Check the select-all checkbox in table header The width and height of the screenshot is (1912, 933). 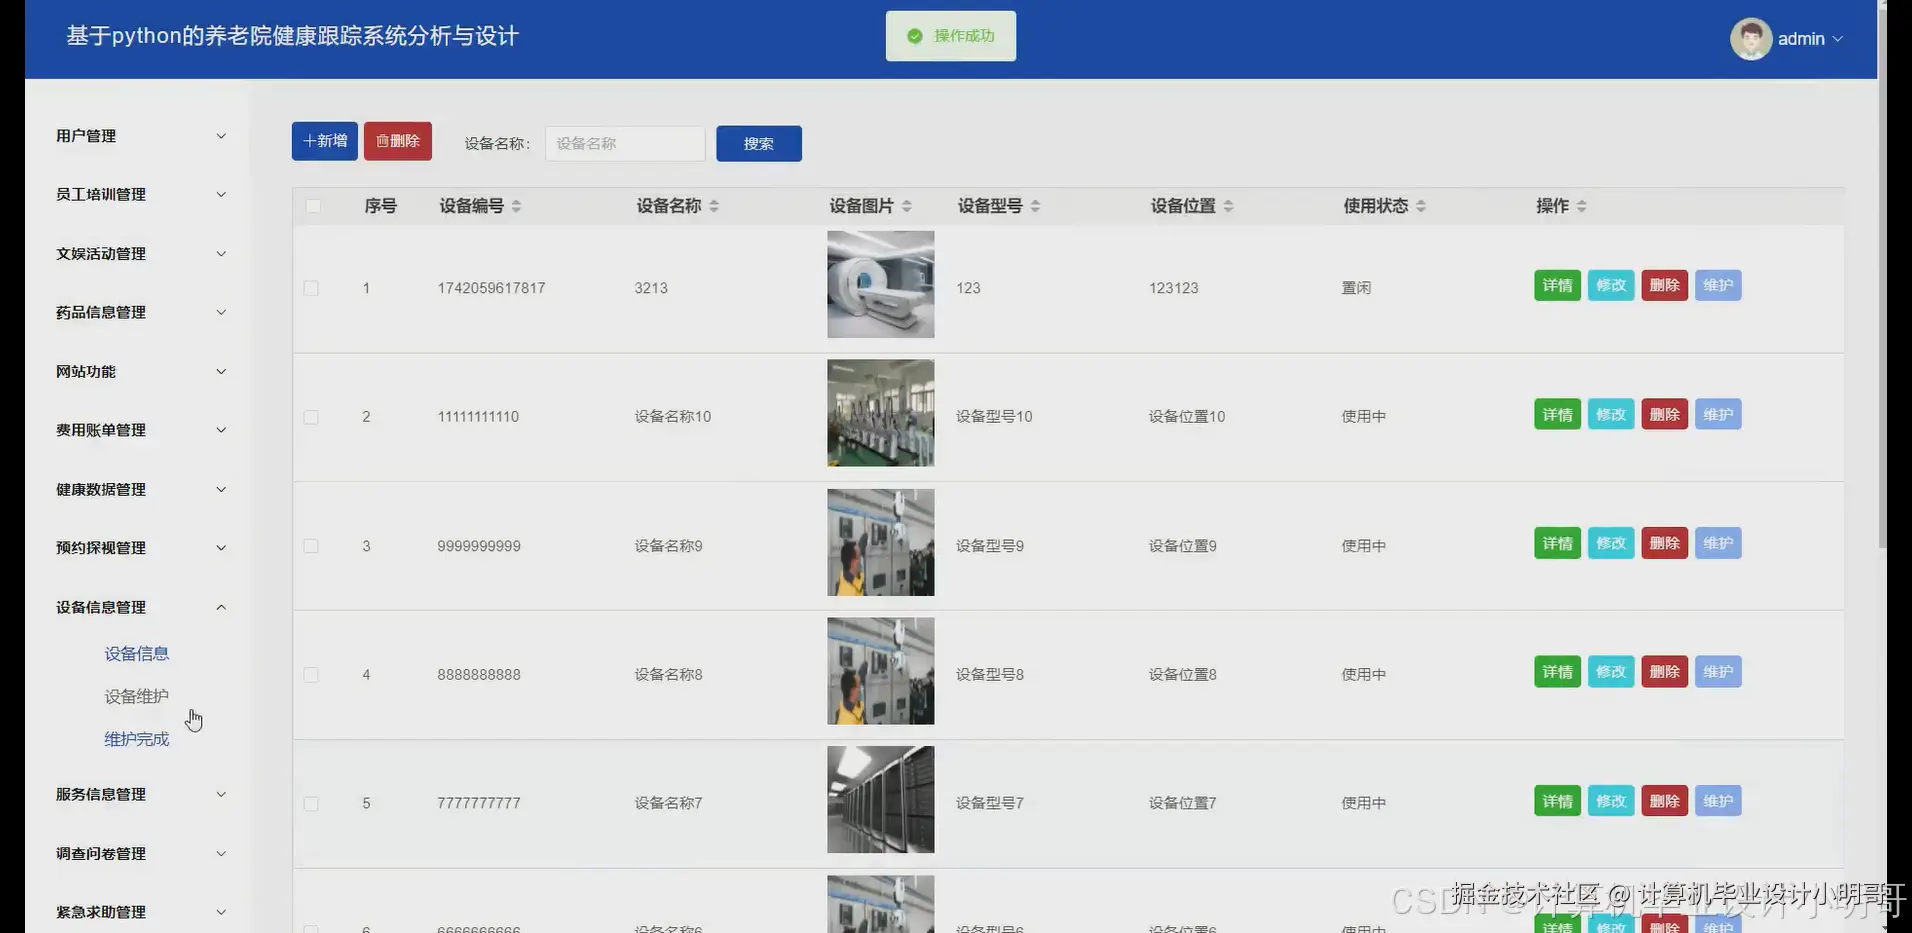(x=314, y=206)
